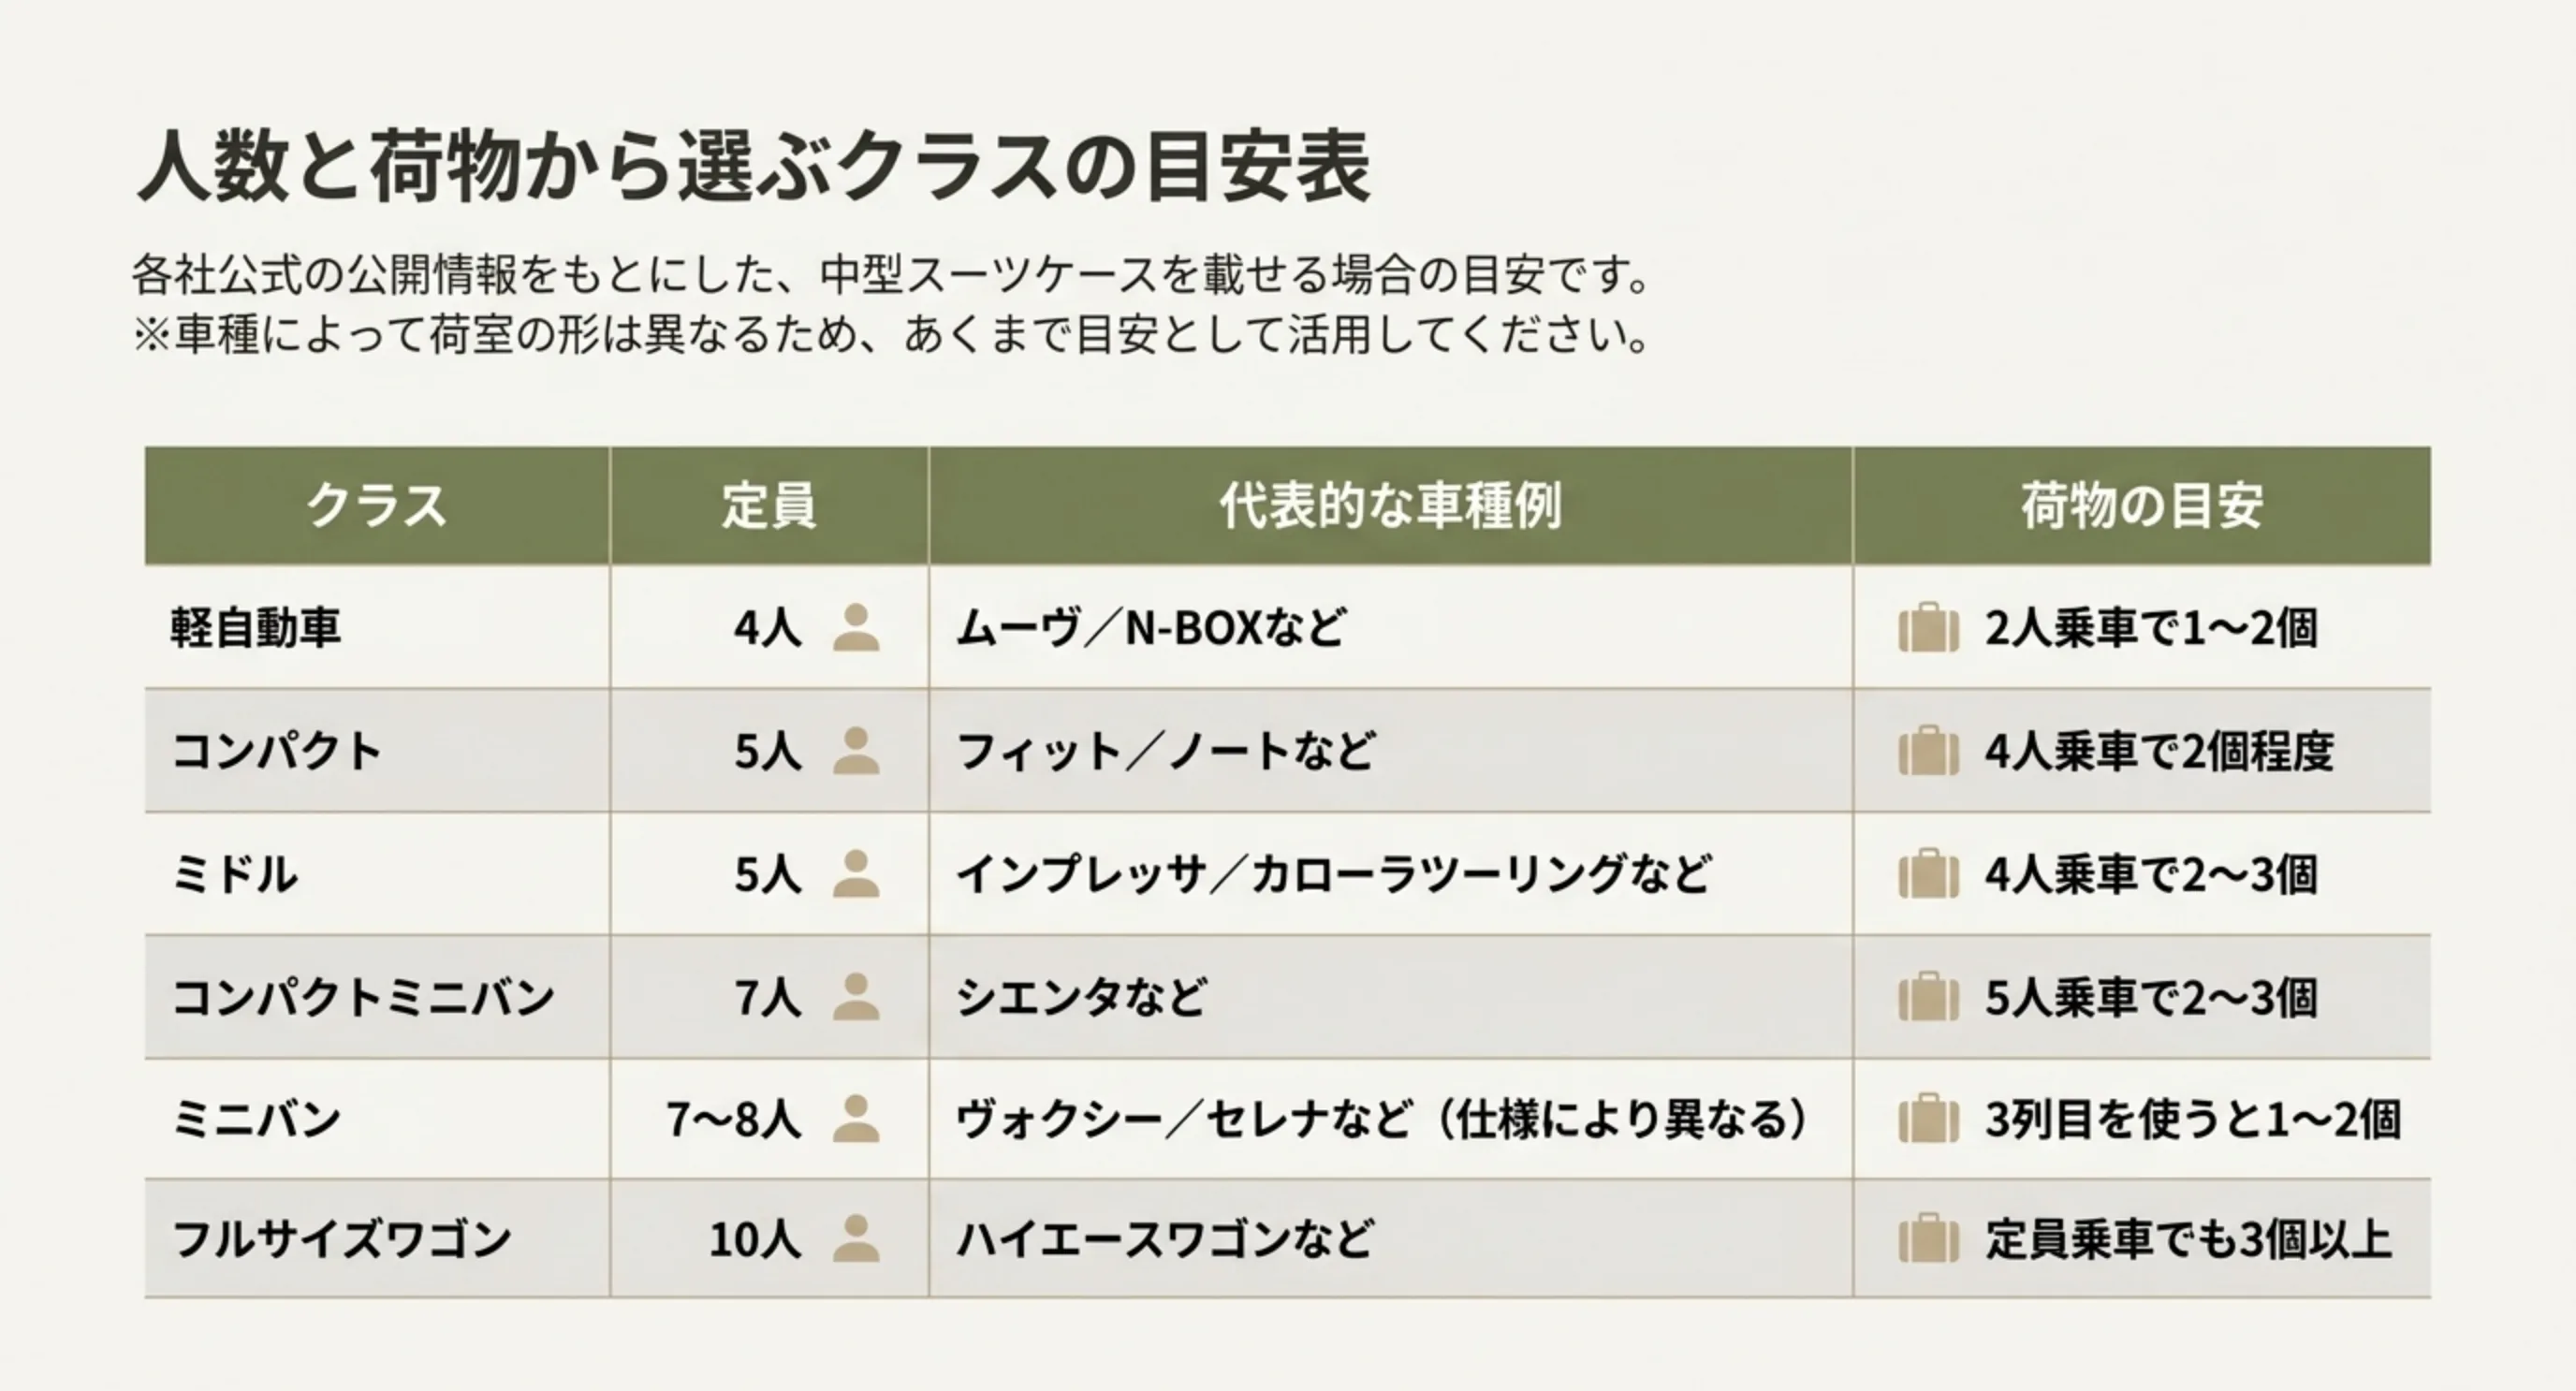Click the 定員 column header
The image size is (2576, 1391).
click(769, 506)
